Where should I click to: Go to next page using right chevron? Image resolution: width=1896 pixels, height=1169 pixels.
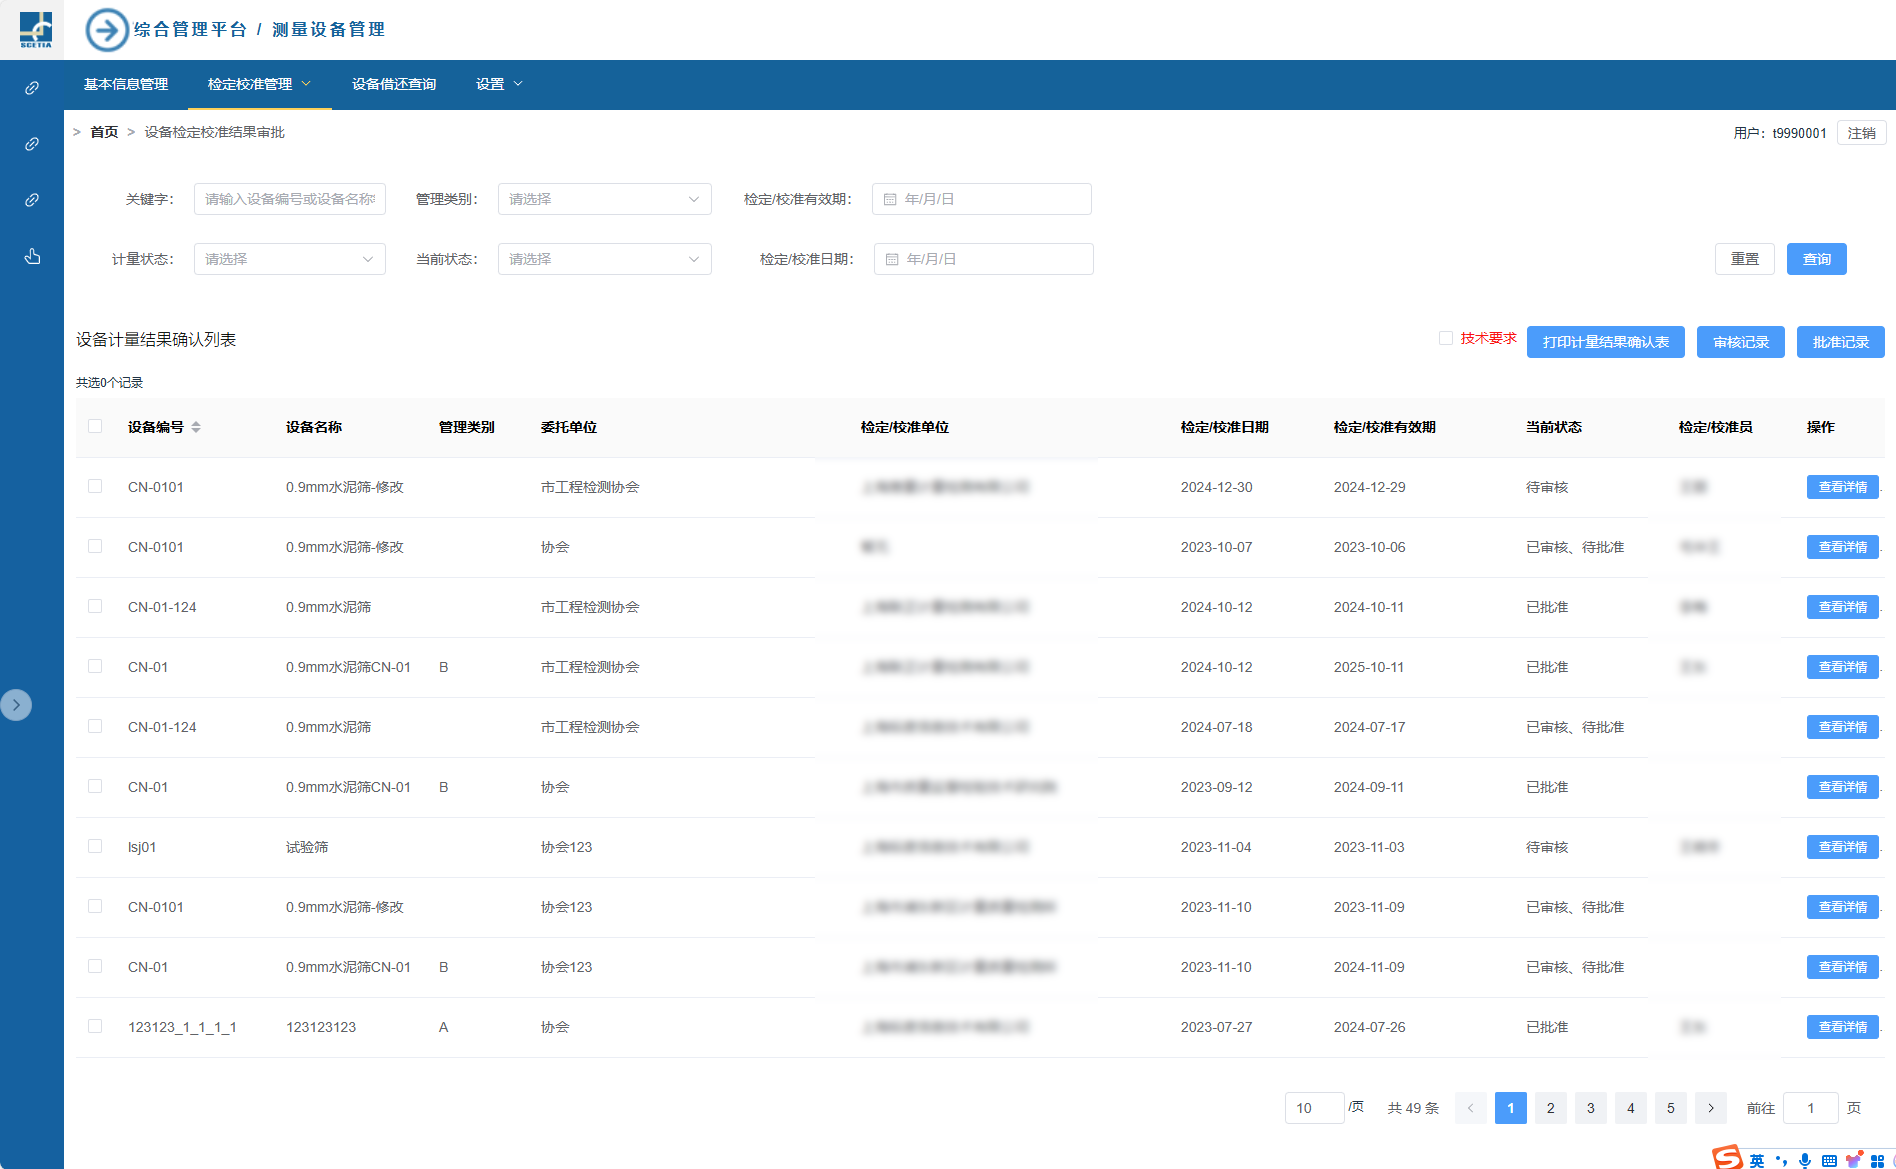[1711, 1108]
